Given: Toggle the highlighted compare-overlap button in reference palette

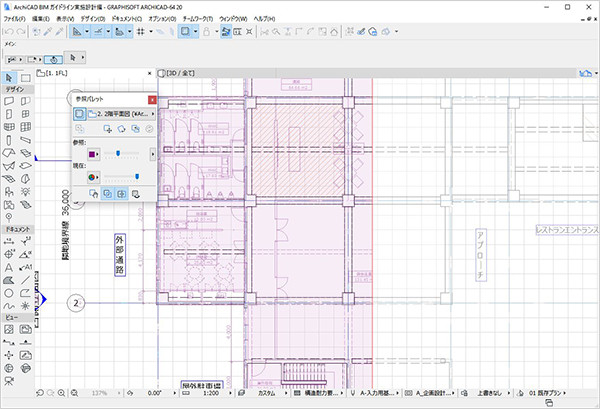Looking at the screenshot, I should 108,194.
